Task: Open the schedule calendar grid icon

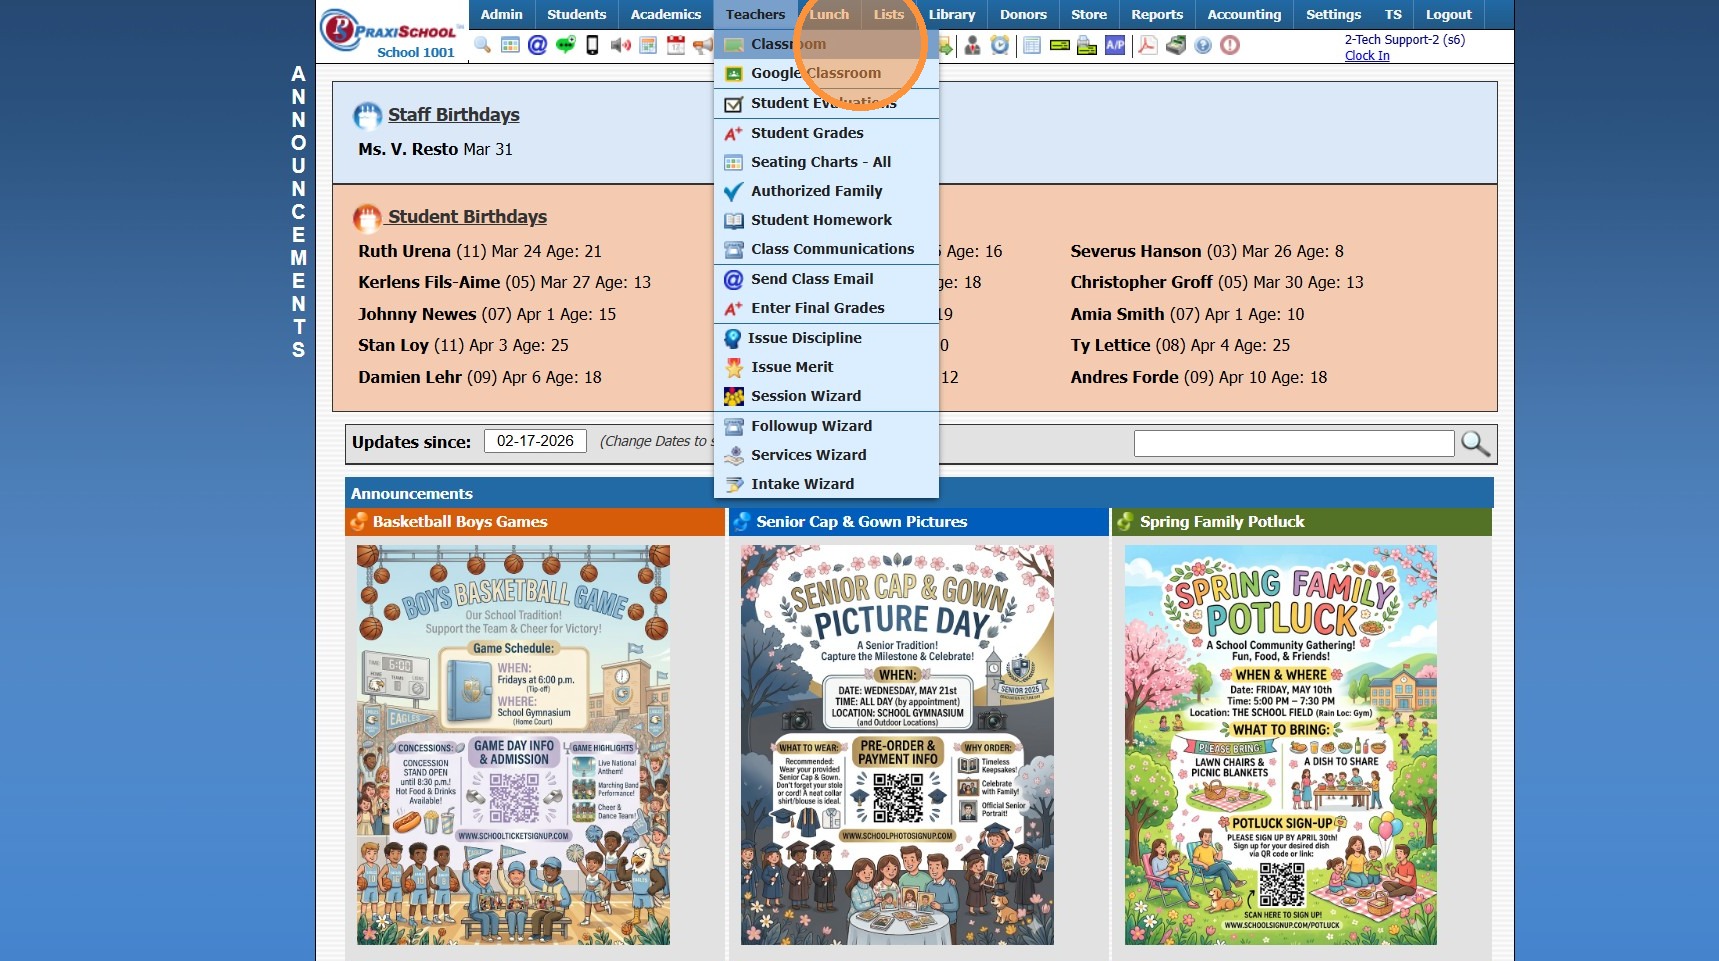Action: (648, 45)
